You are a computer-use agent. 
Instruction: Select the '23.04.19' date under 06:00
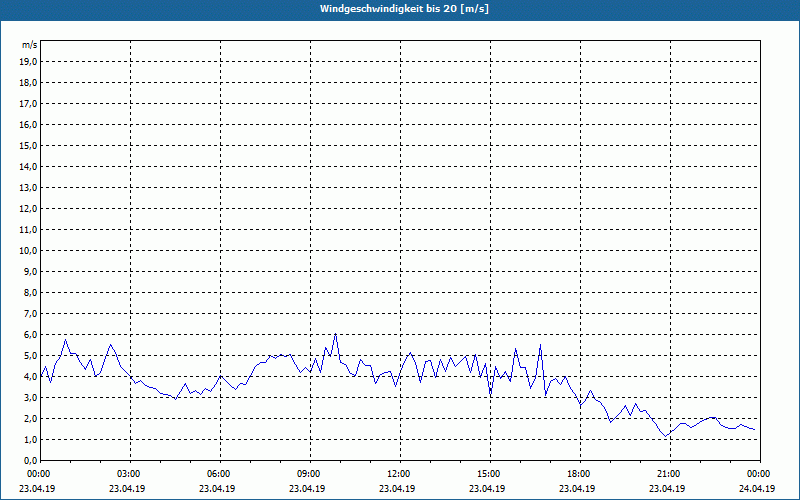pos(217,488)
